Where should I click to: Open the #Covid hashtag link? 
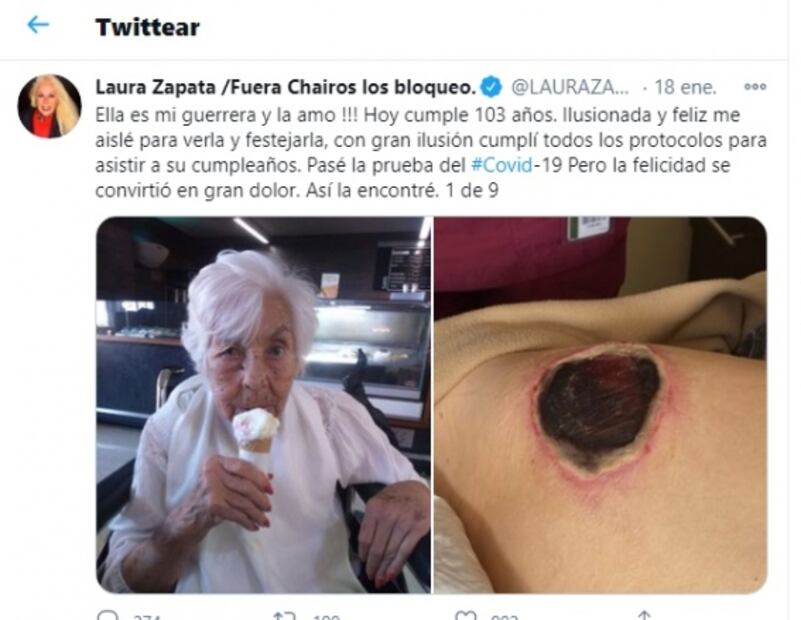coord(502,165)
